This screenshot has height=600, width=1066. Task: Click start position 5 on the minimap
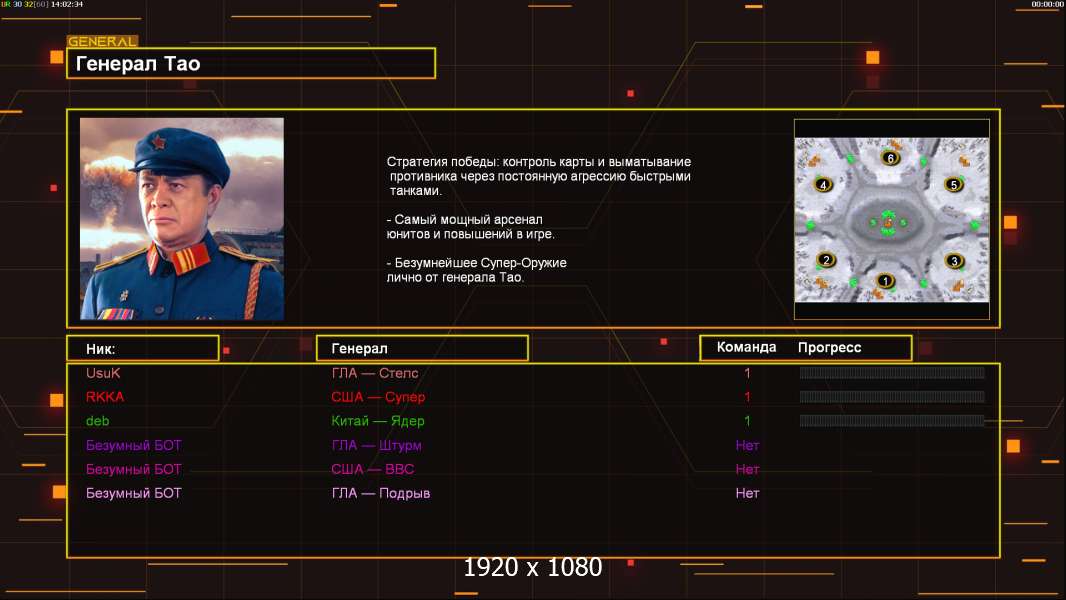[954, 185]
